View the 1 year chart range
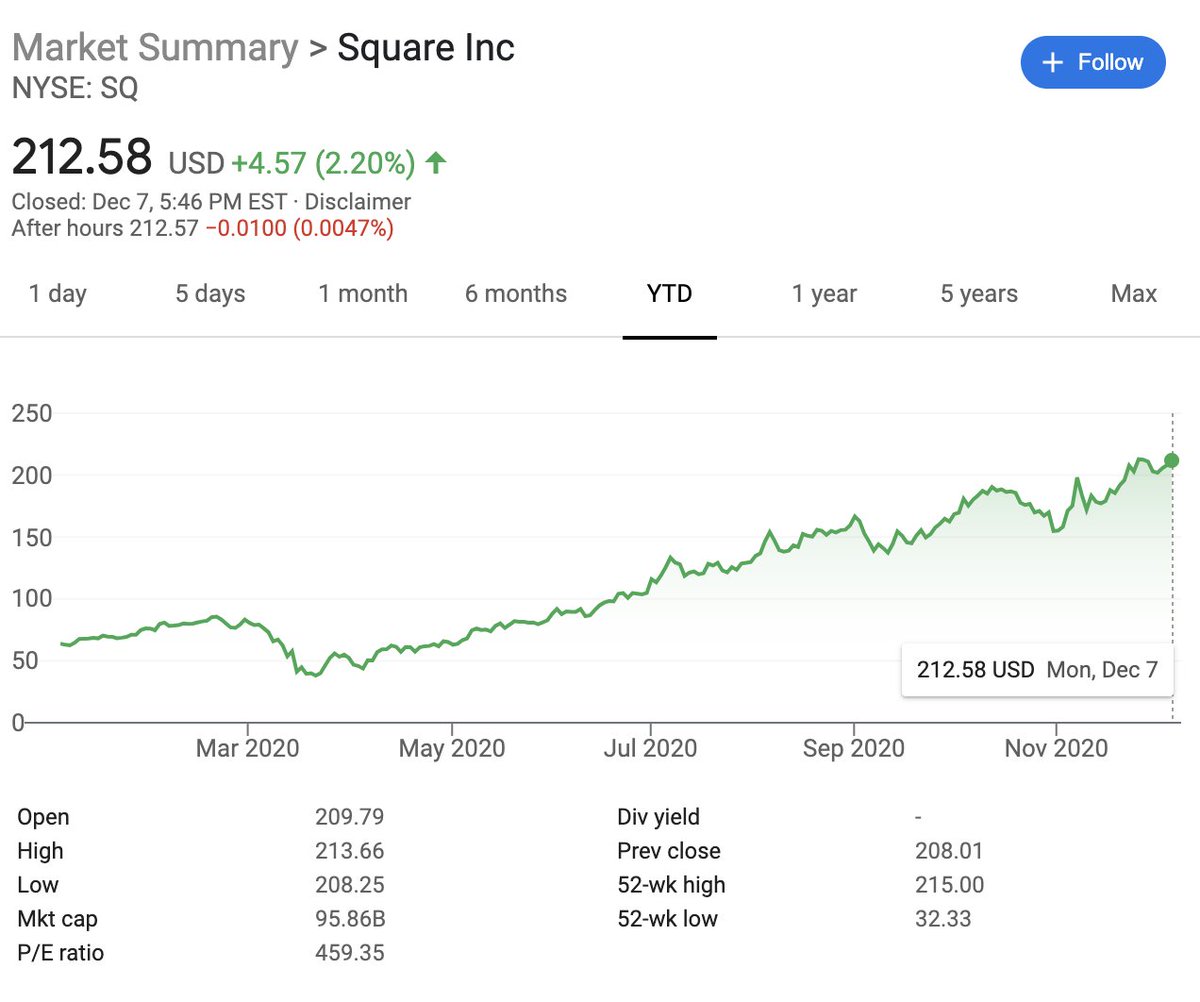This screenshot has width=1200, height=1002. click(823, 294)
